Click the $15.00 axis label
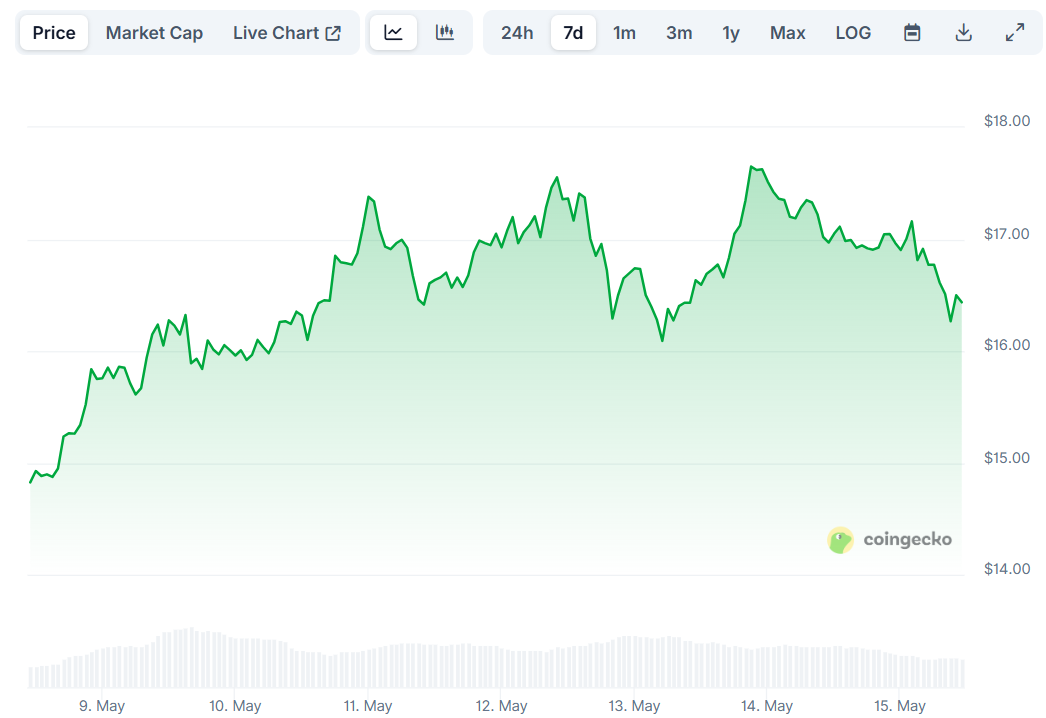The image size is (1046, 718). click(x=1007, y=458)
